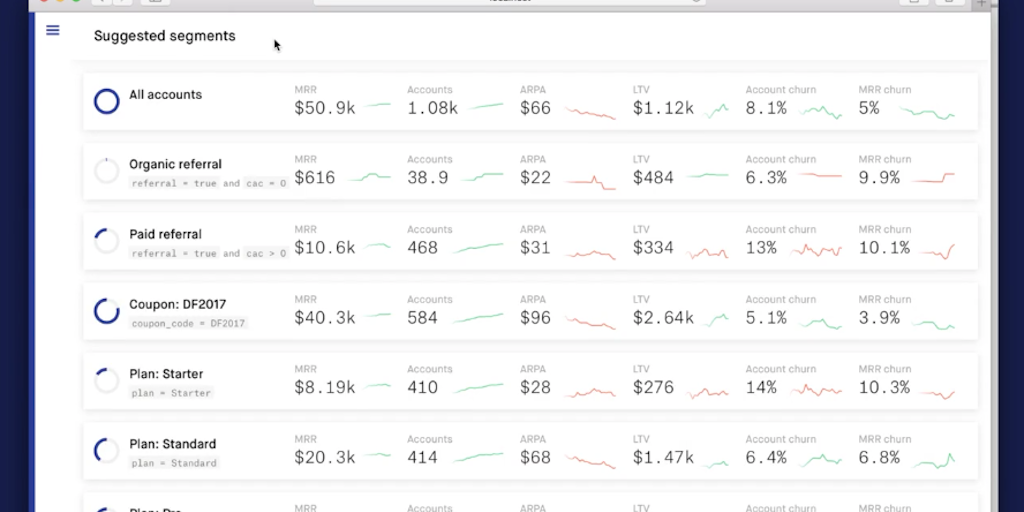Click the $96 ARPA value
Screen dimensions: 1024x512
pyautogui.click(x=536, y=318)
